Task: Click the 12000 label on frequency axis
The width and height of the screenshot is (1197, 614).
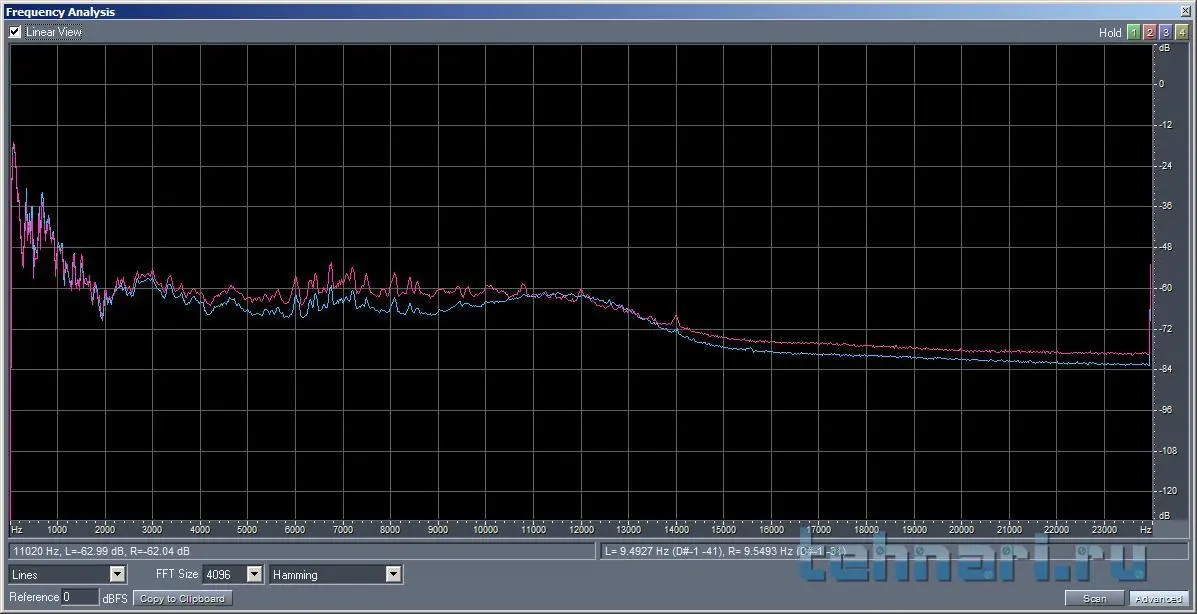Action: tap(581, 529)
